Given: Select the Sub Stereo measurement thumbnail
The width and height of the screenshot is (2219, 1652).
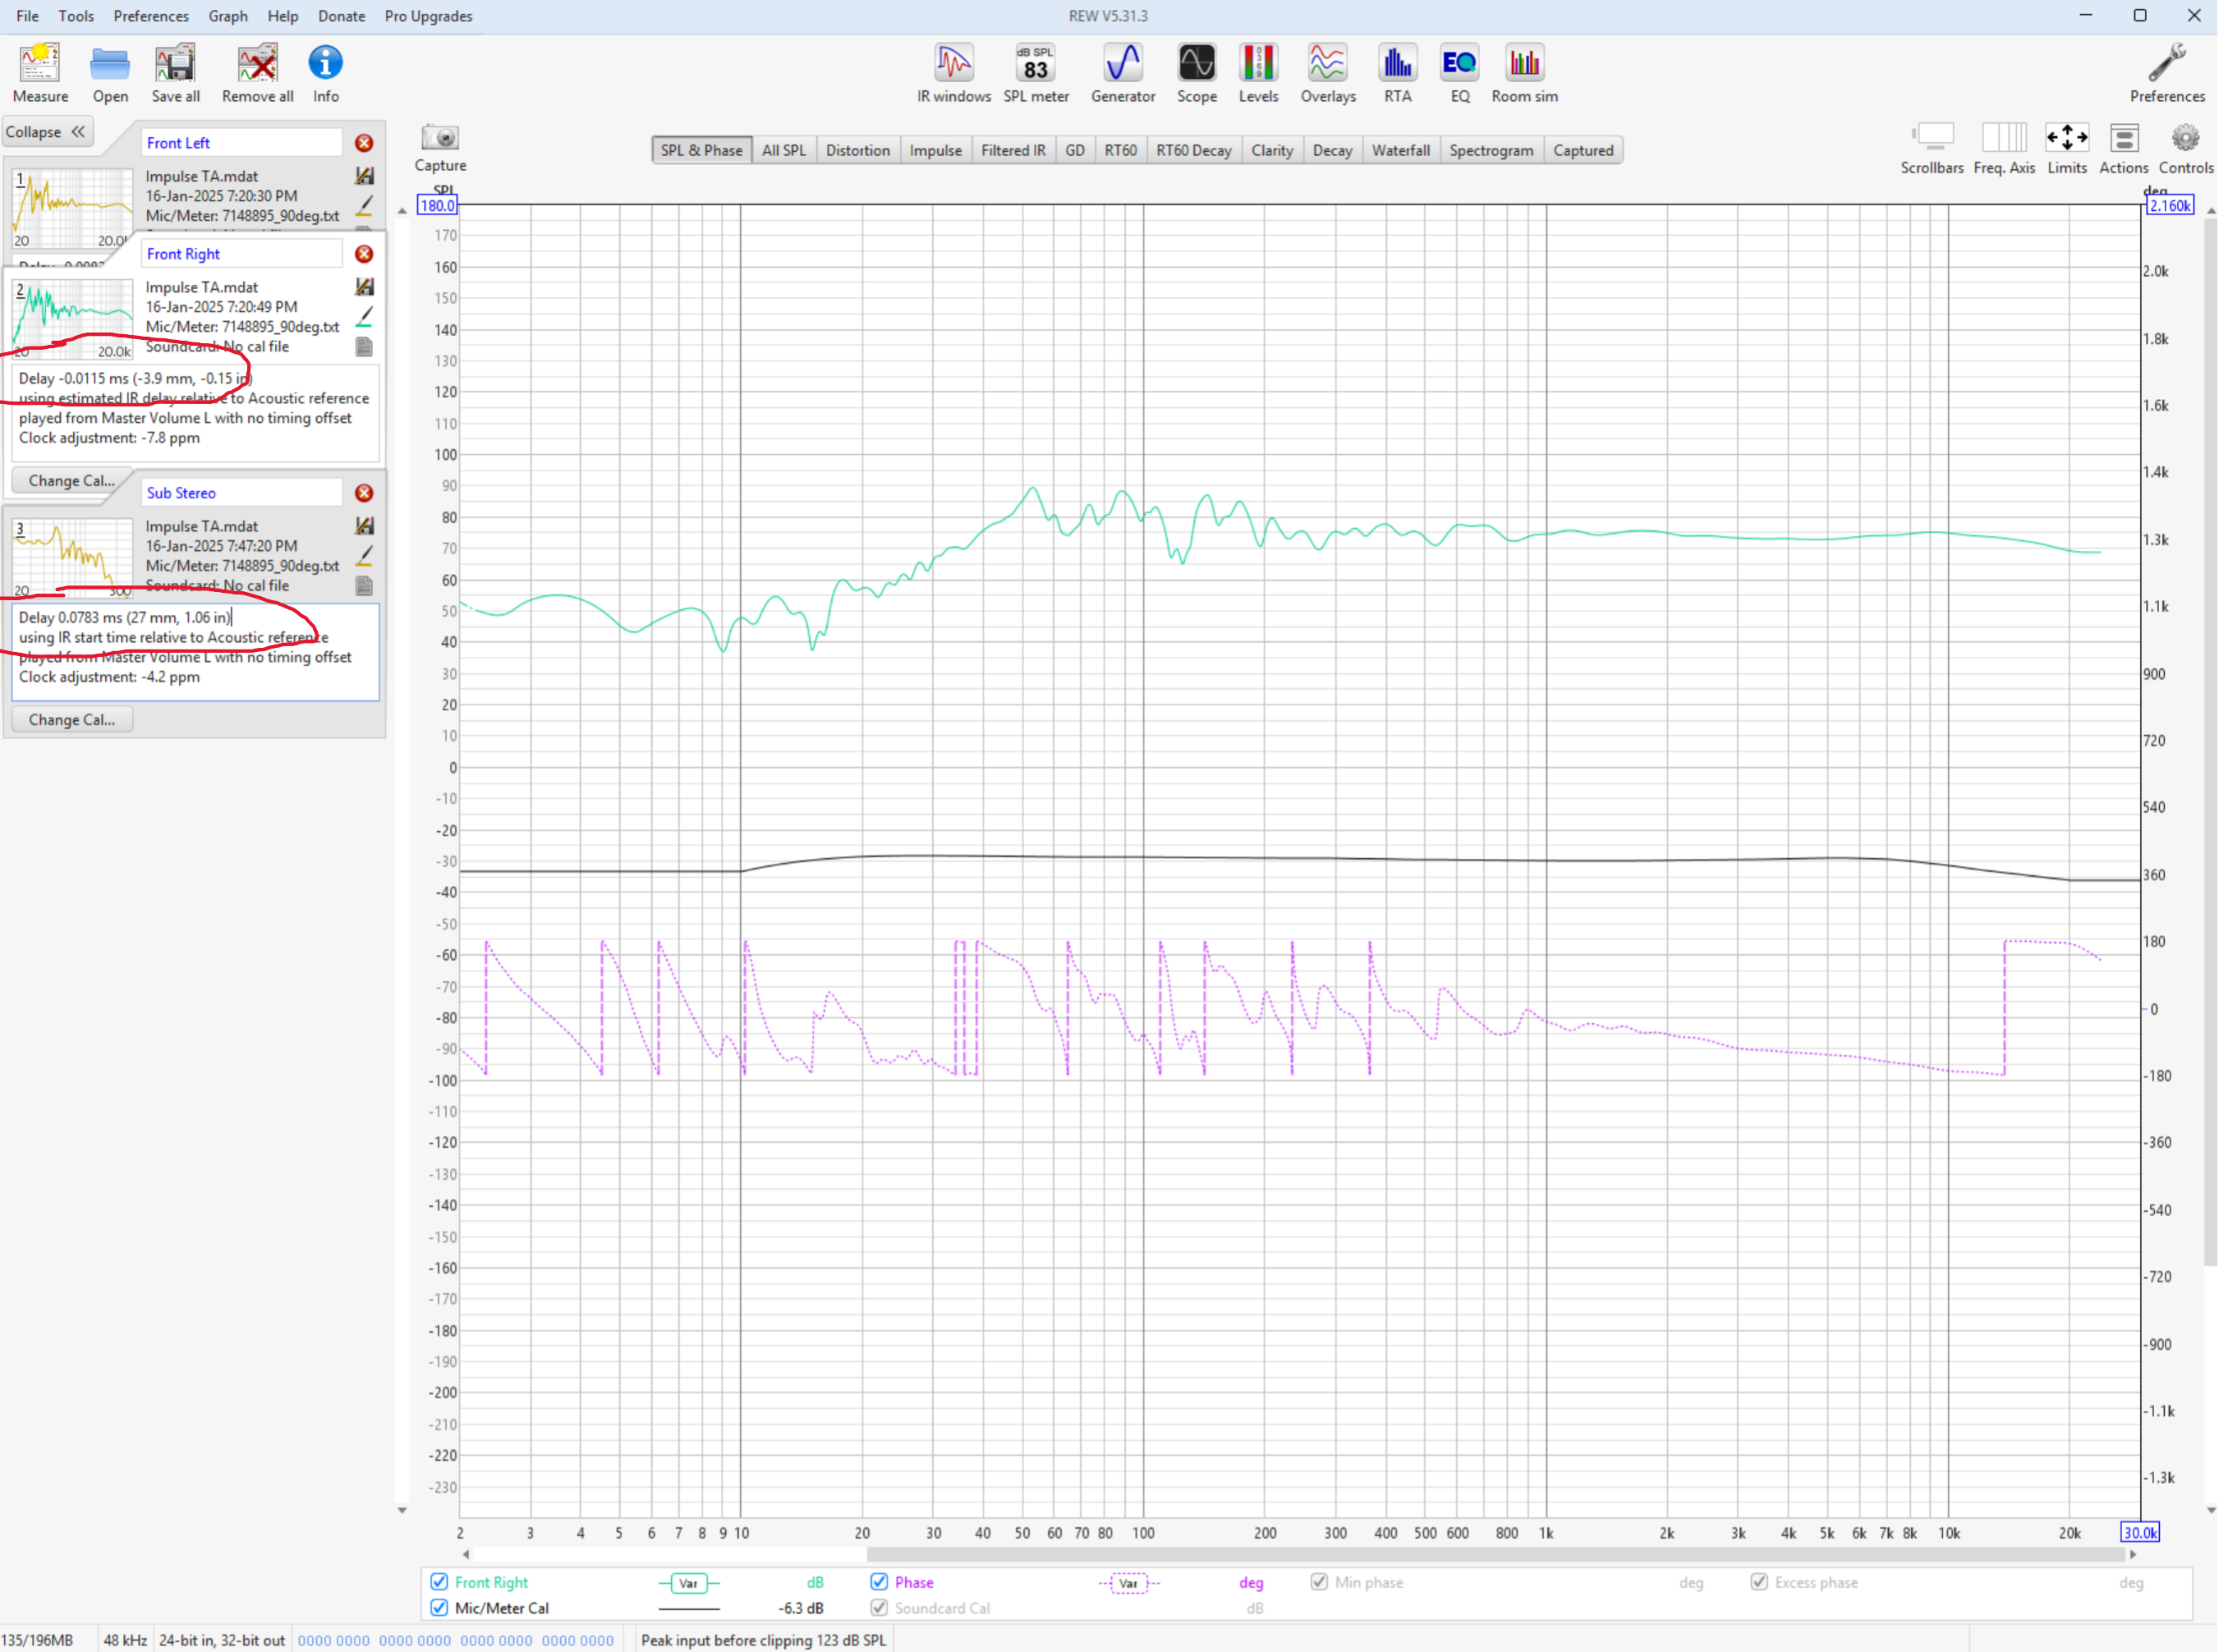Looking at the screenshot, I should [72, 558].
